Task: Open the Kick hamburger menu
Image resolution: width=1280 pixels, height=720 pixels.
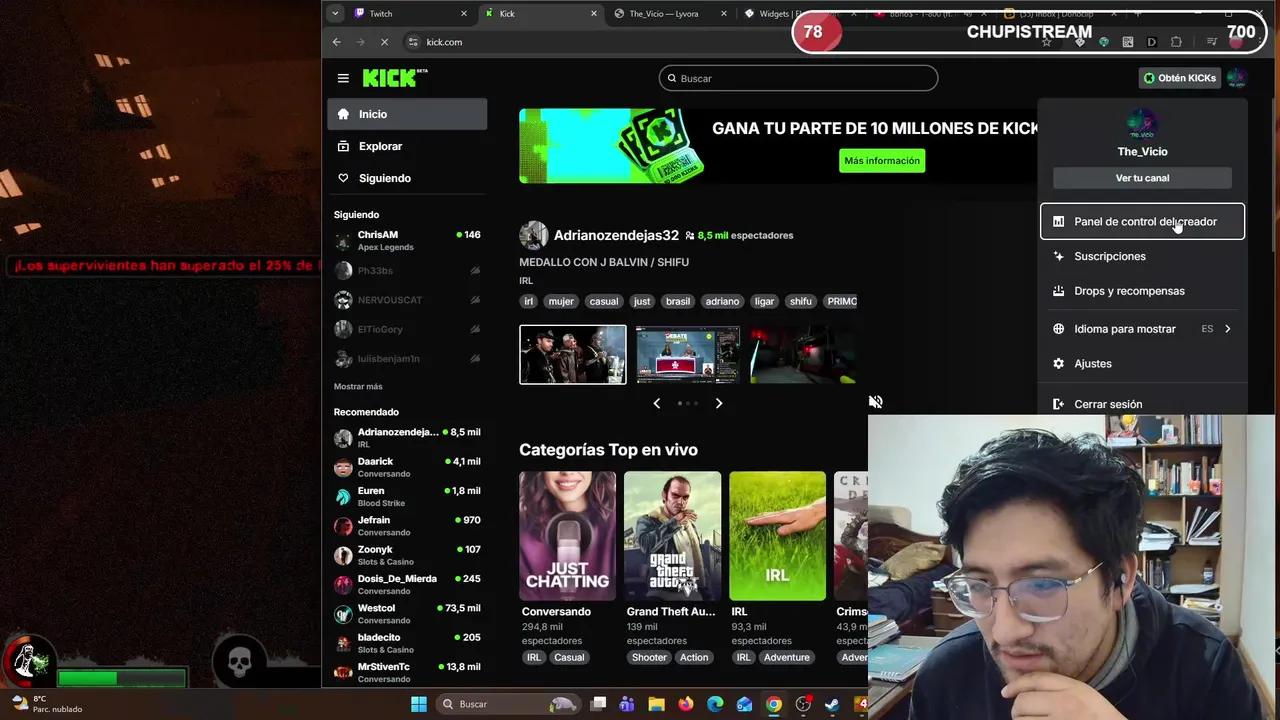Action: point(343,78)
